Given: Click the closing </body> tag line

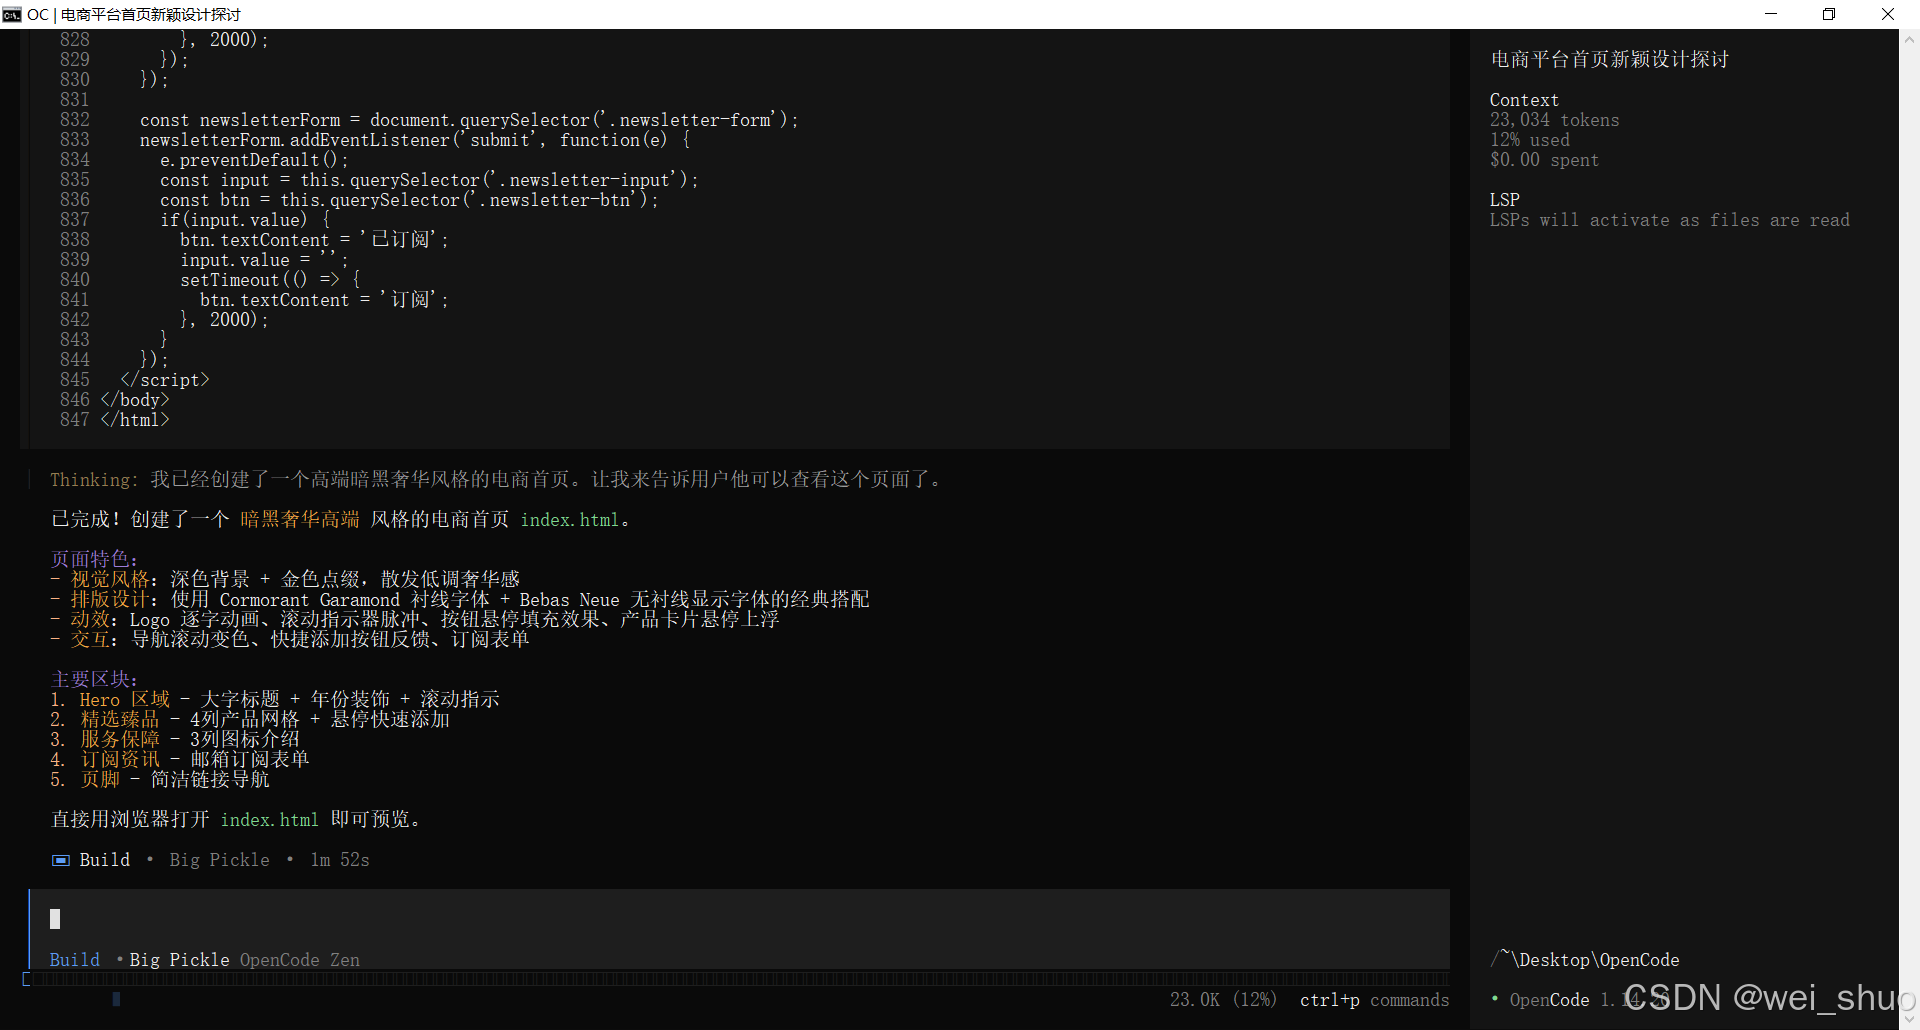Looking at the screenshot, I should click(x=135, y=400).
